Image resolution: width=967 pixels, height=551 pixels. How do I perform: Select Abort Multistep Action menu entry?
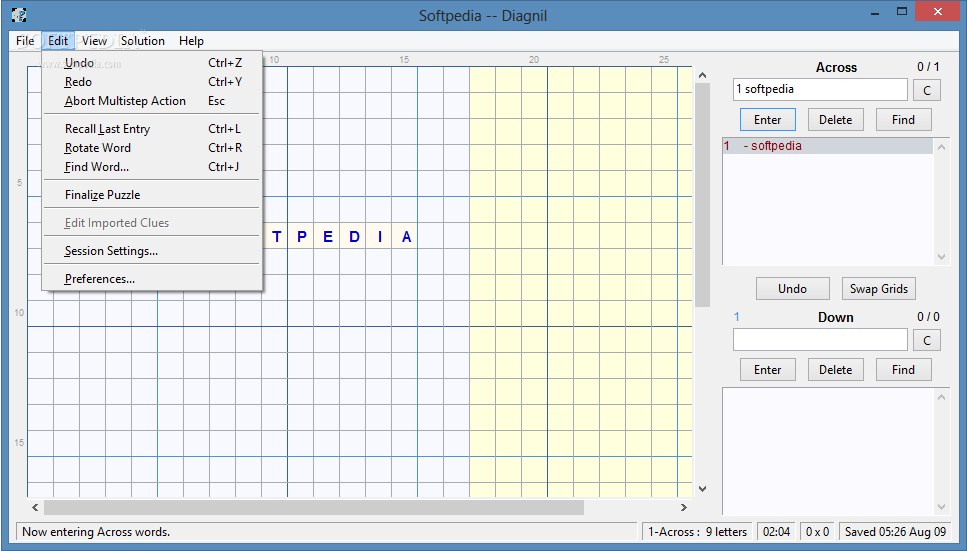pyautogui.click(x=152, y=101)
